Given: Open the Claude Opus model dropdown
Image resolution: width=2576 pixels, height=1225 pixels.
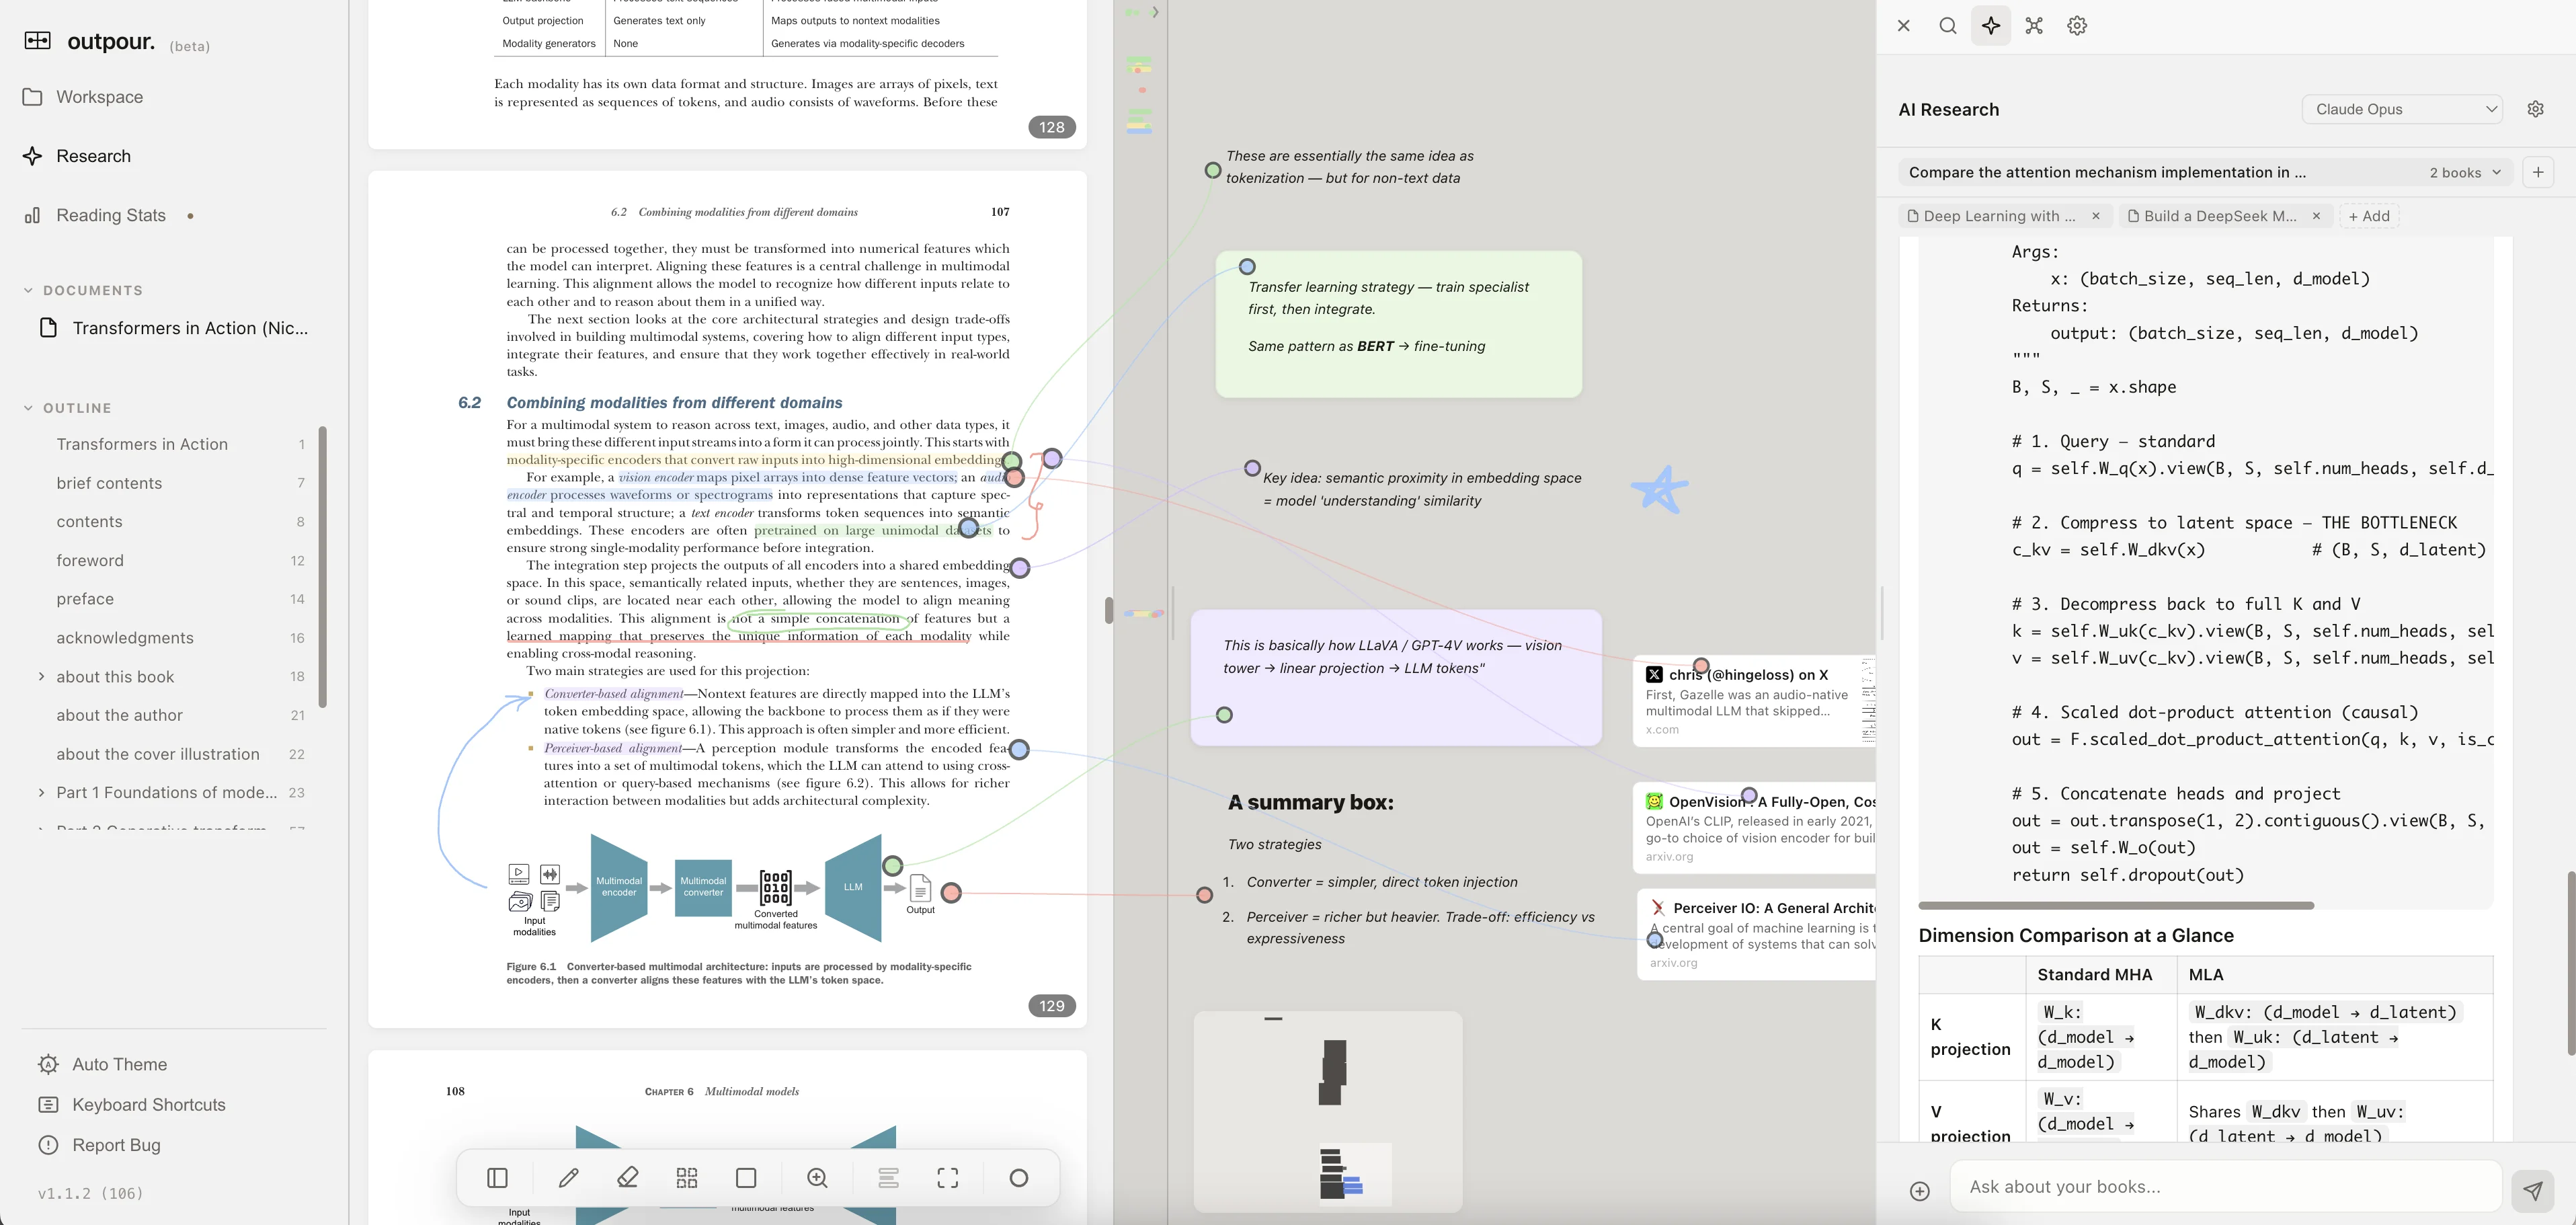Looking at the screenshot, I should (2402, 109).
